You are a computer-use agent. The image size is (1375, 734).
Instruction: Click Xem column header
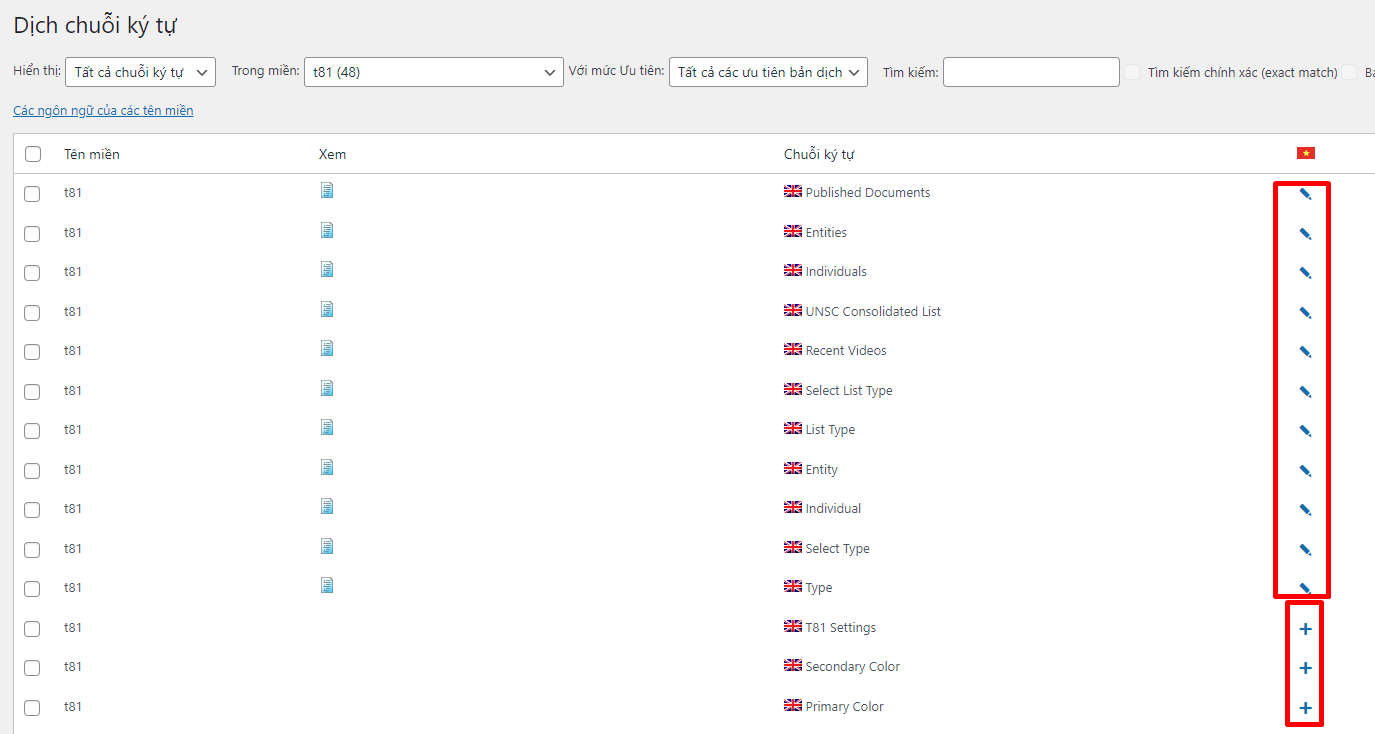332,154
